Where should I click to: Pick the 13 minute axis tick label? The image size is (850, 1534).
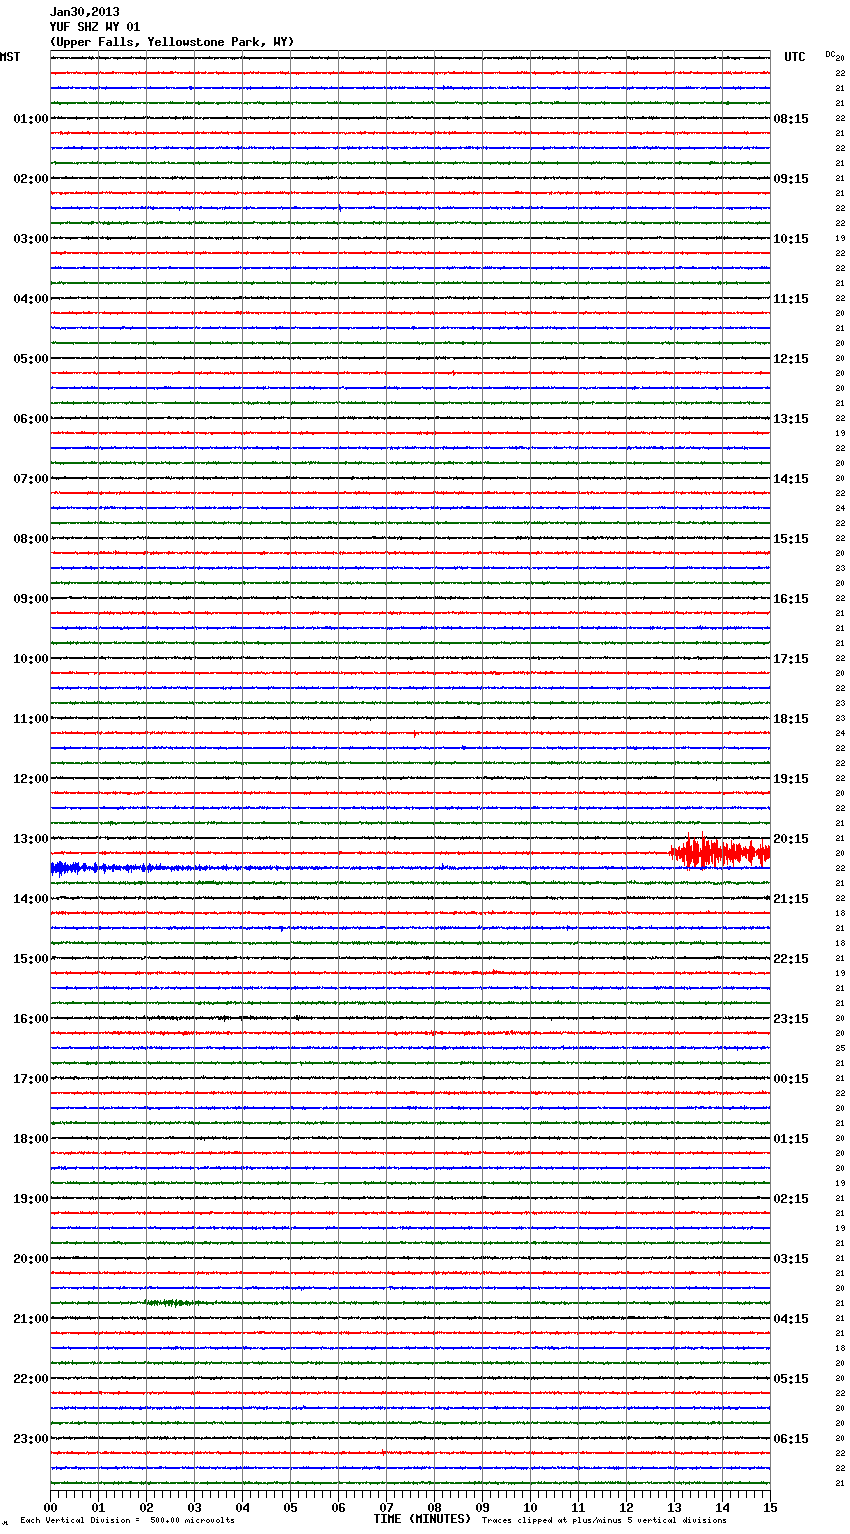[674, 1507]
